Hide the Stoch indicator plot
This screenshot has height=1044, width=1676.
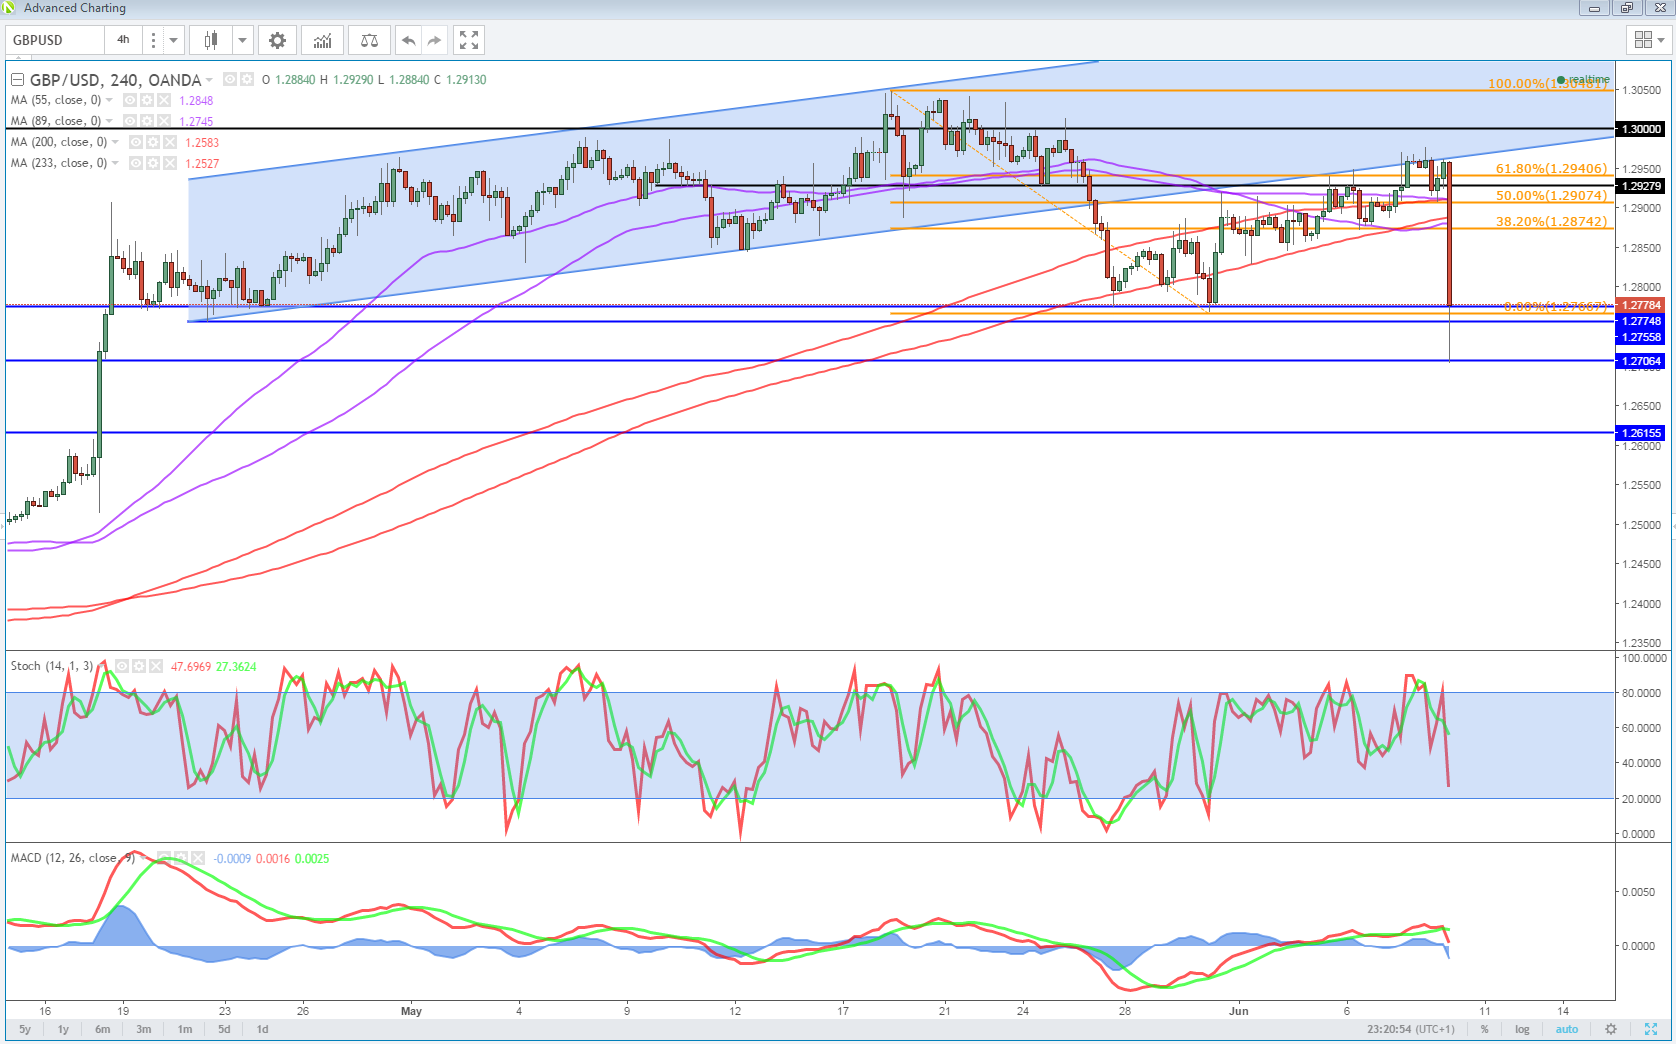pos(122,666)
